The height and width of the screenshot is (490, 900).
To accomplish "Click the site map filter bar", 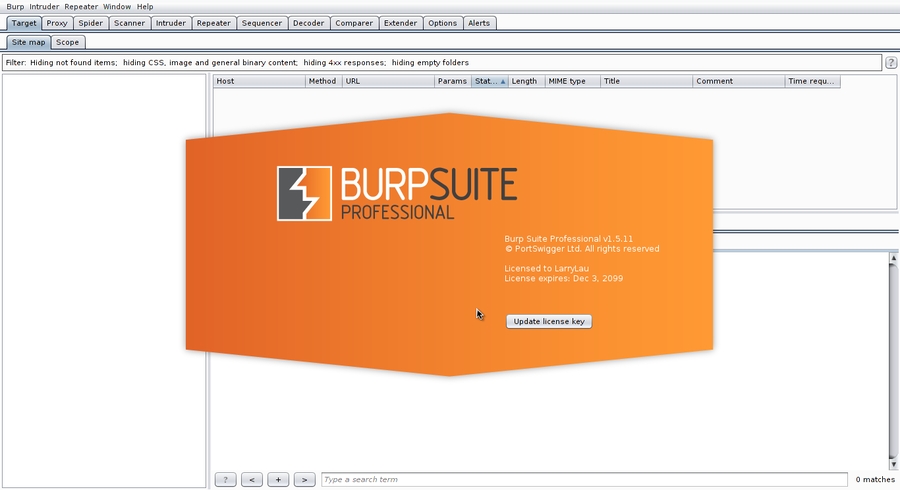I will click(x=441, y=63).
